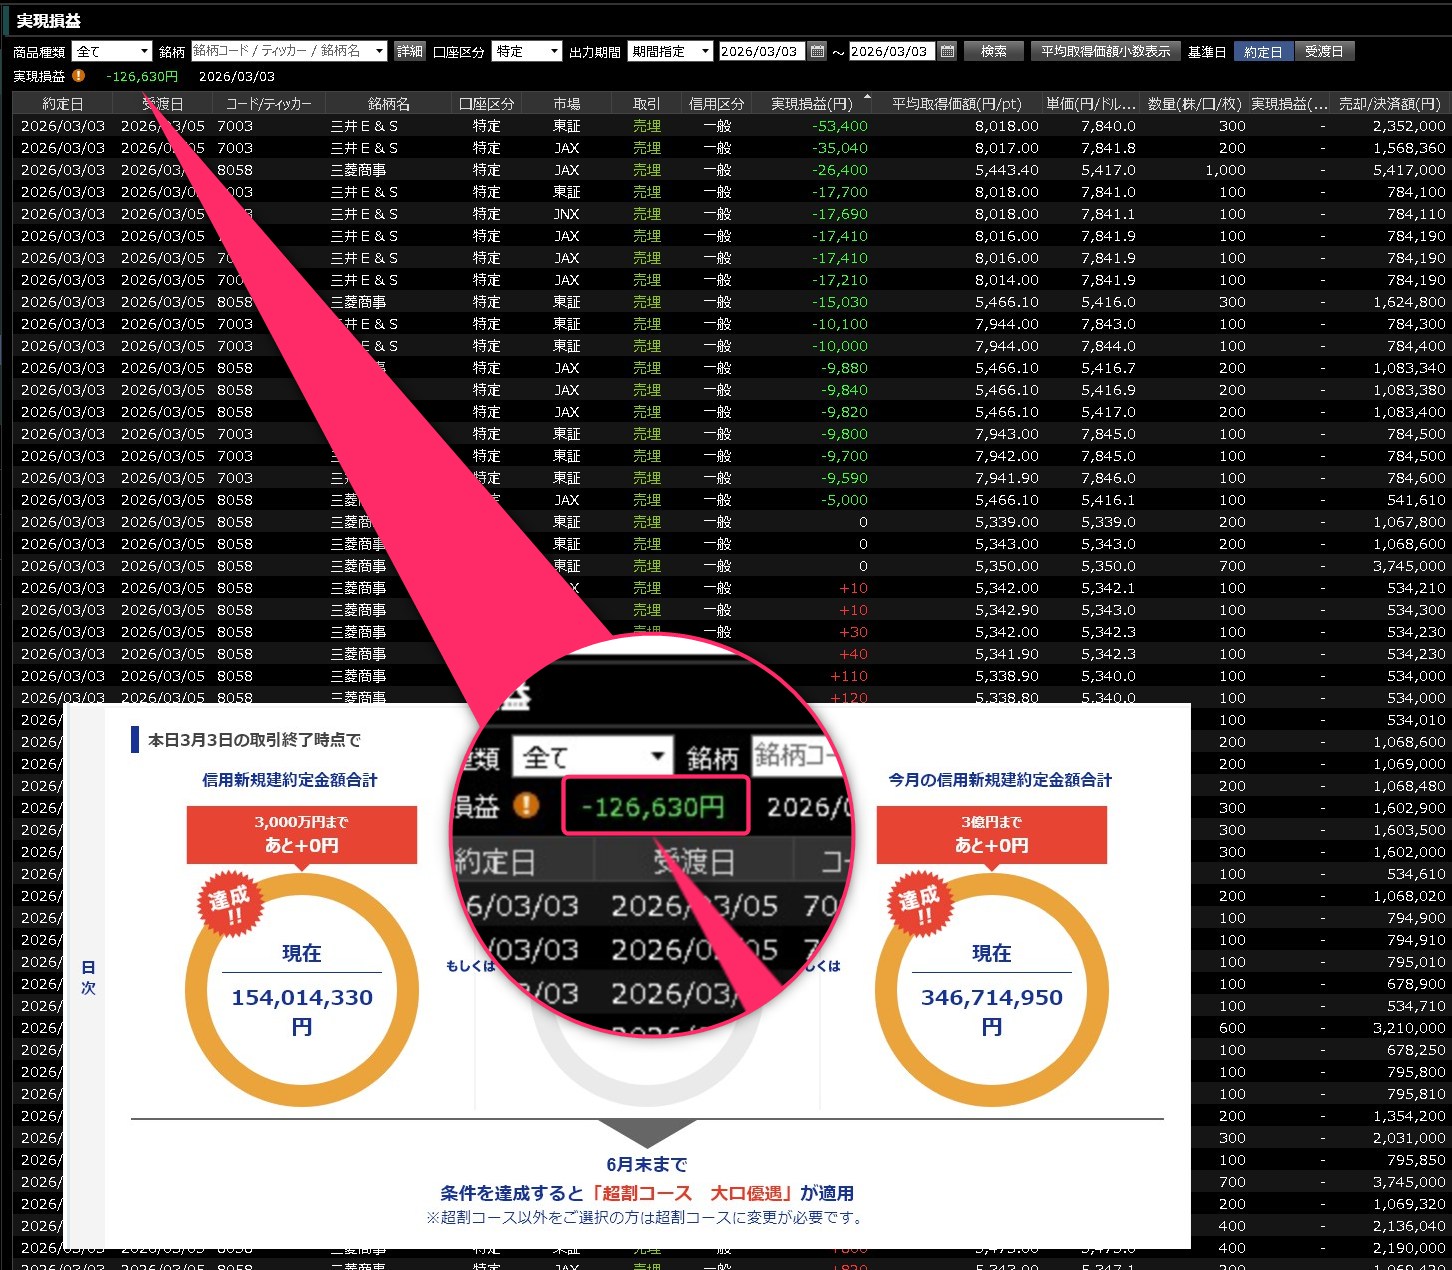Screen dimensions: 1452x1270
Task: Click the start date field 2026/03/03
Action: 760,51
